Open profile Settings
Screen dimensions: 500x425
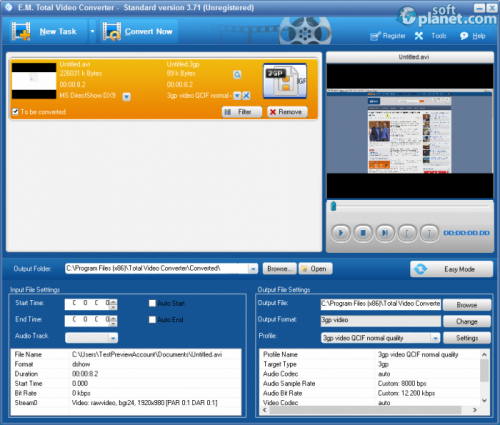[x=467, y=338]
